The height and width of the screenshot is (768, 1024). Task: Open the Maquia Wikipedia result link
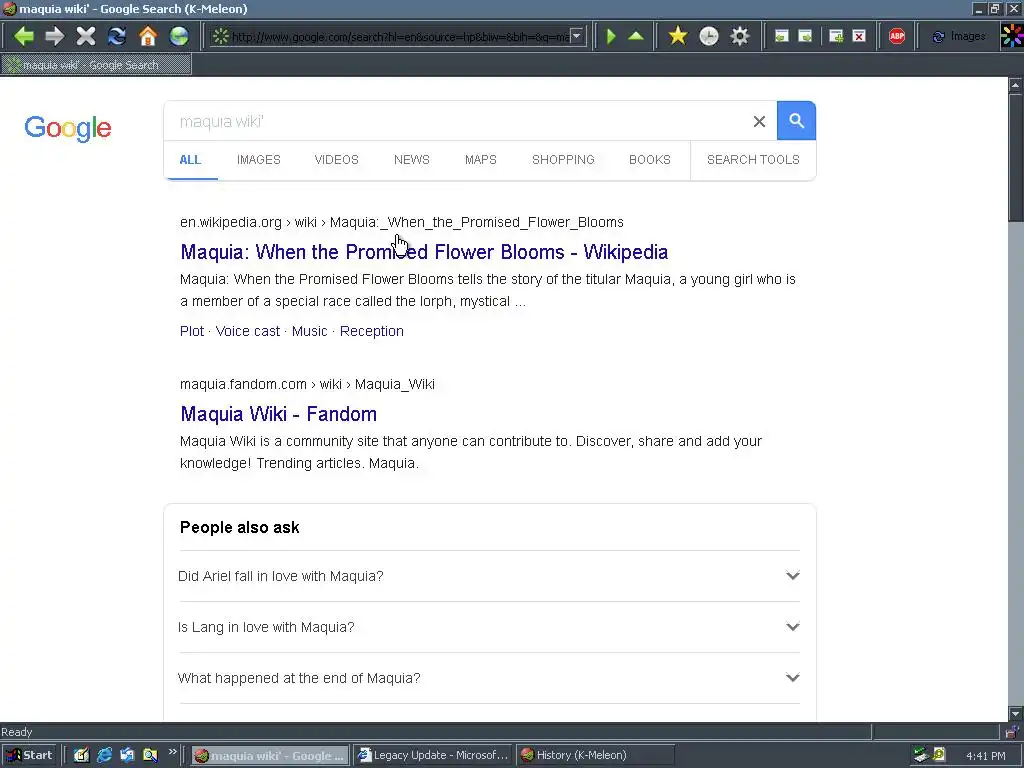pyautogui.click(x=424, y=252)
